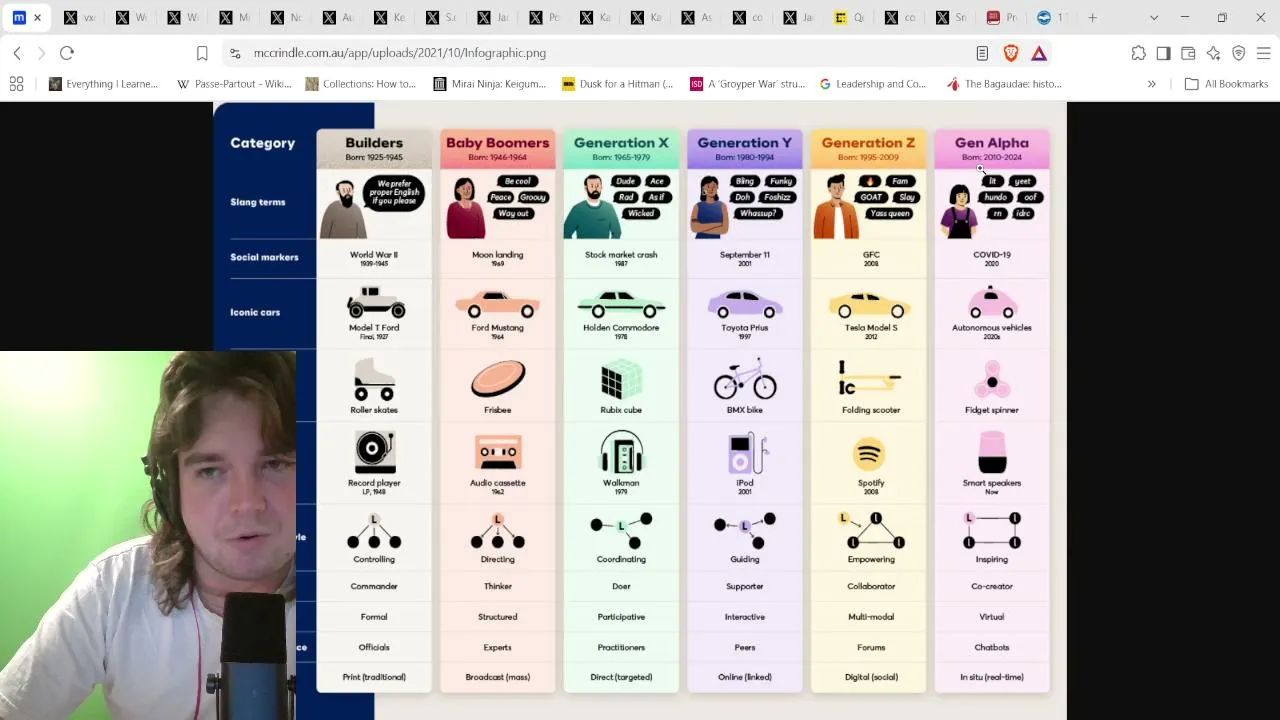
Task: Click the Spotify logo icon
Action: click(x=869, y=455)
